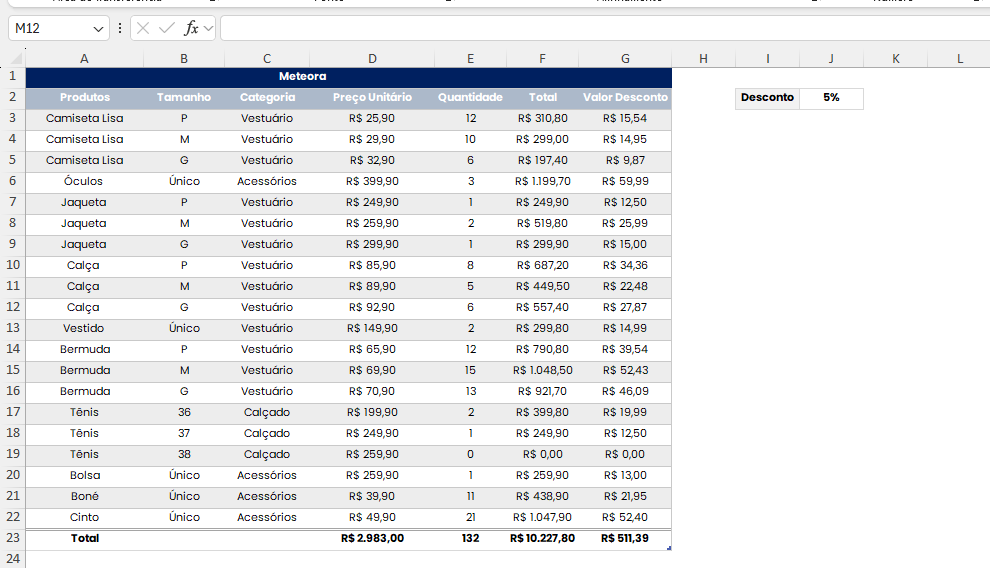This screenshot has height=568, width=990.
Task: Click the Valor Desconto header cell
Action: [625, 97]
